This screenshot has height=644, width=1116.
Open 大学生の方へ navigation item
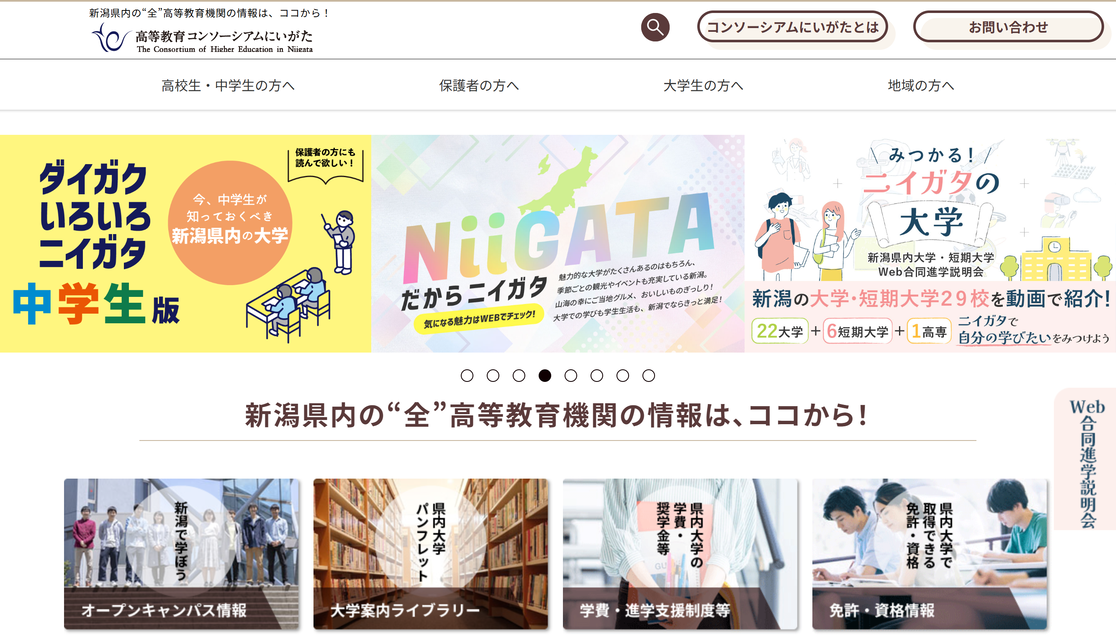(x=703, y=85)
